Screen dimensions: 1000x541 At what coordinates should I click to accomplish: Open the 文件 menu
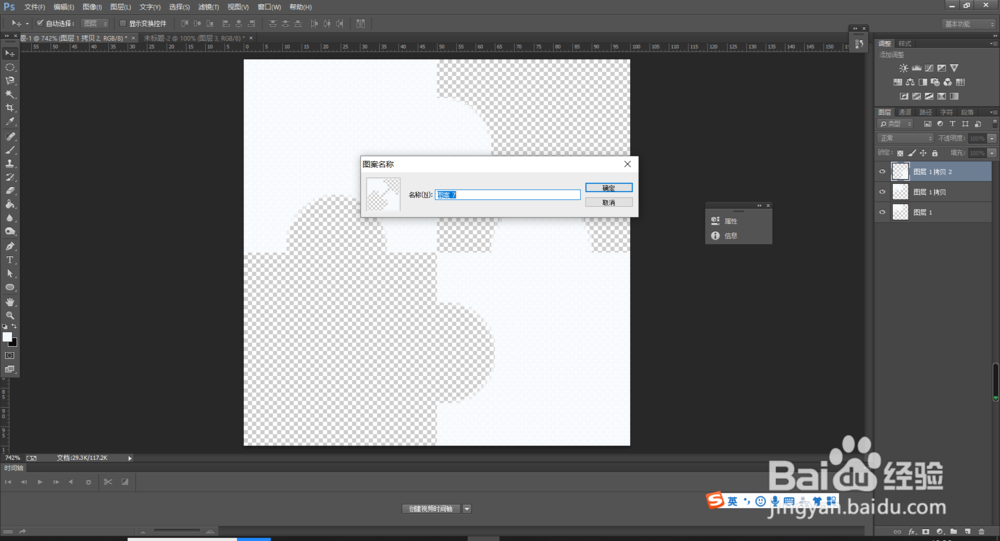34,7
